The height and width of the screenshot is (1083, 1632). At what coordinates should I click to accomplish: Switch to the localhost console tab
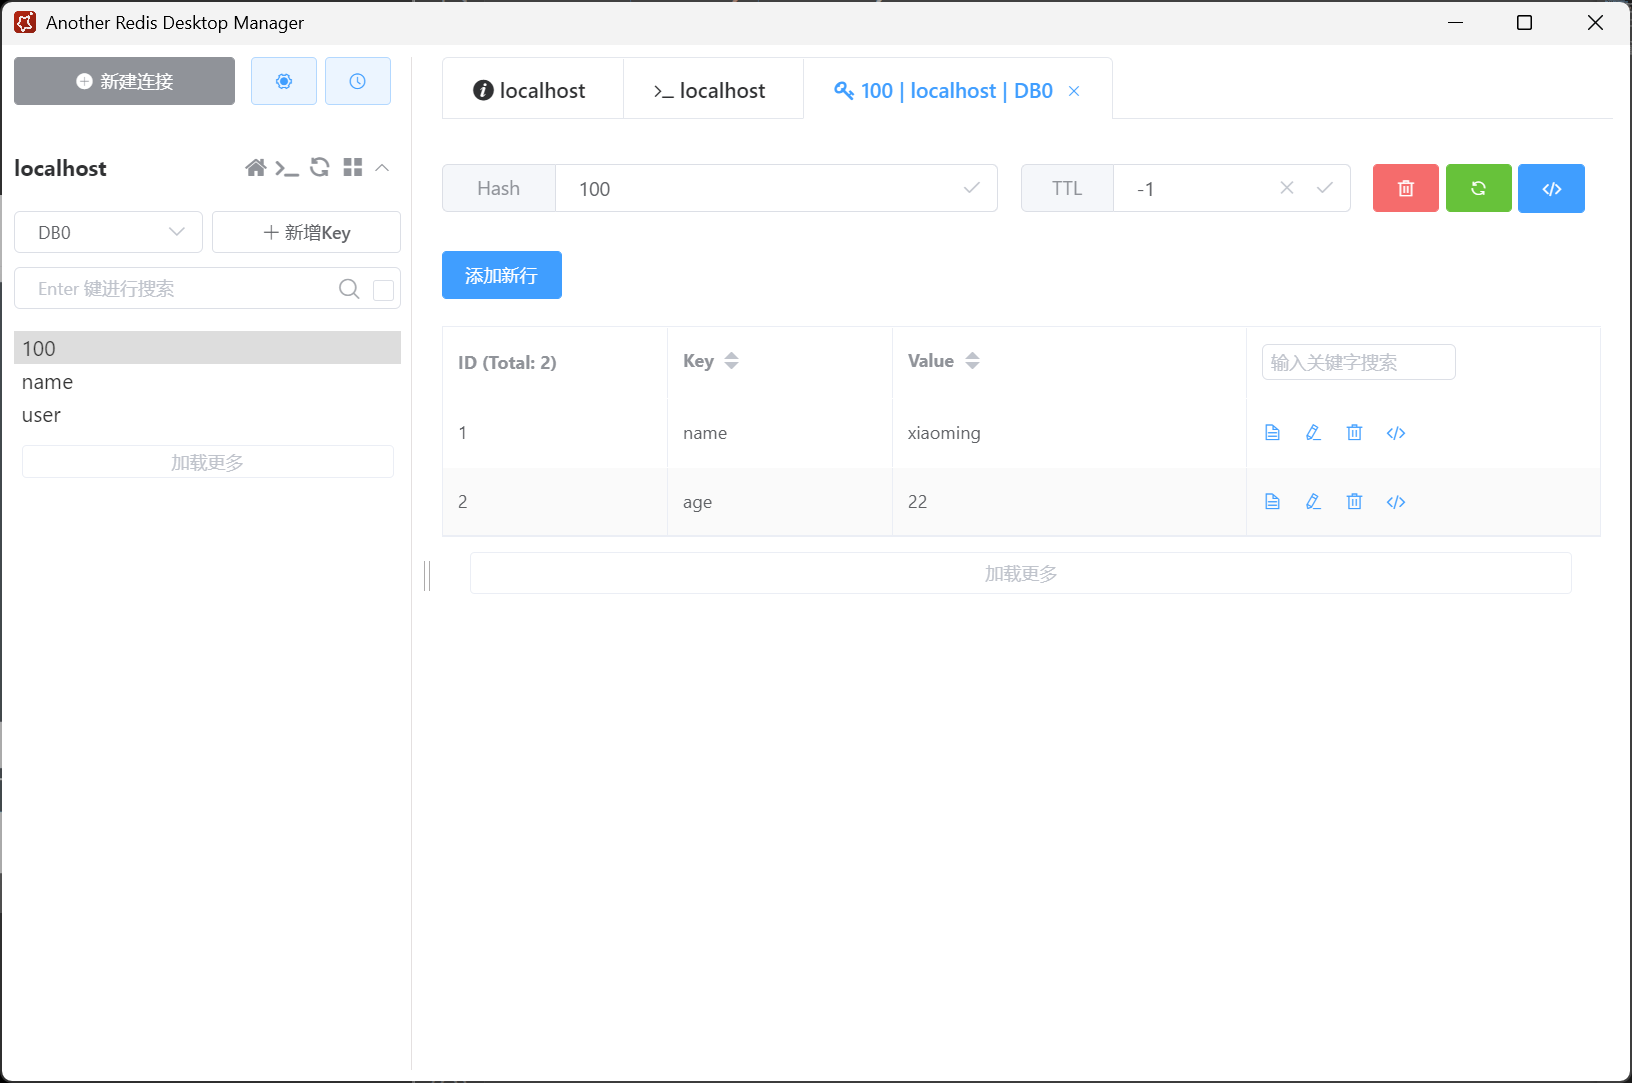[x=712, y=91]
